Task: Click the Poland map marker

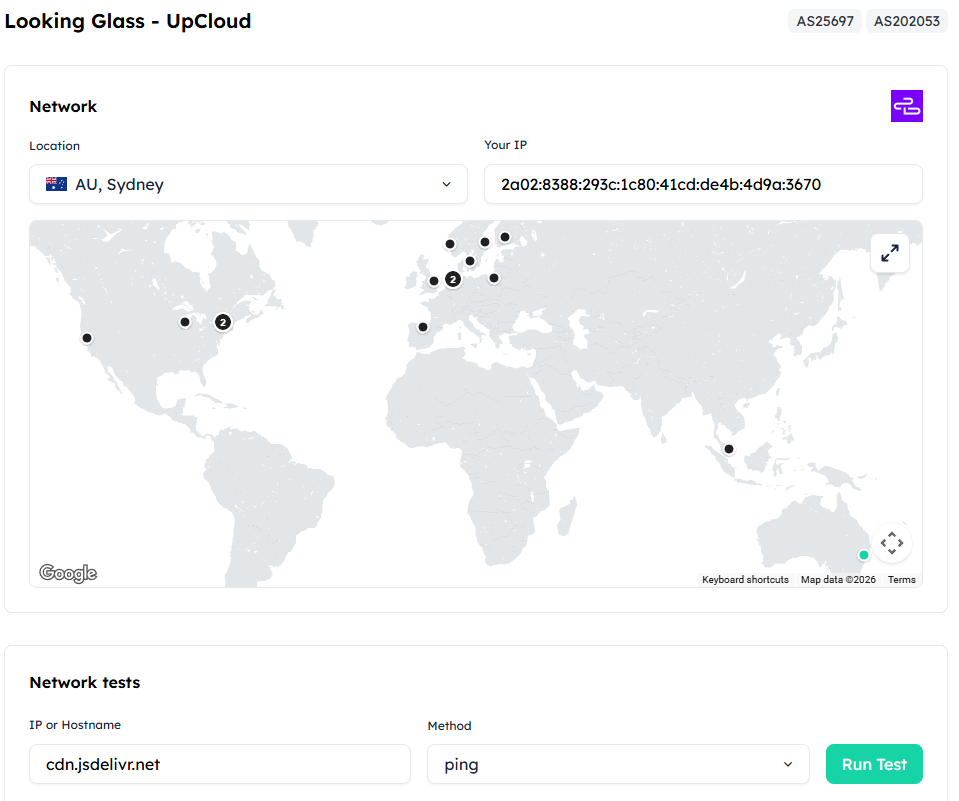Action: tap(494, 278)
